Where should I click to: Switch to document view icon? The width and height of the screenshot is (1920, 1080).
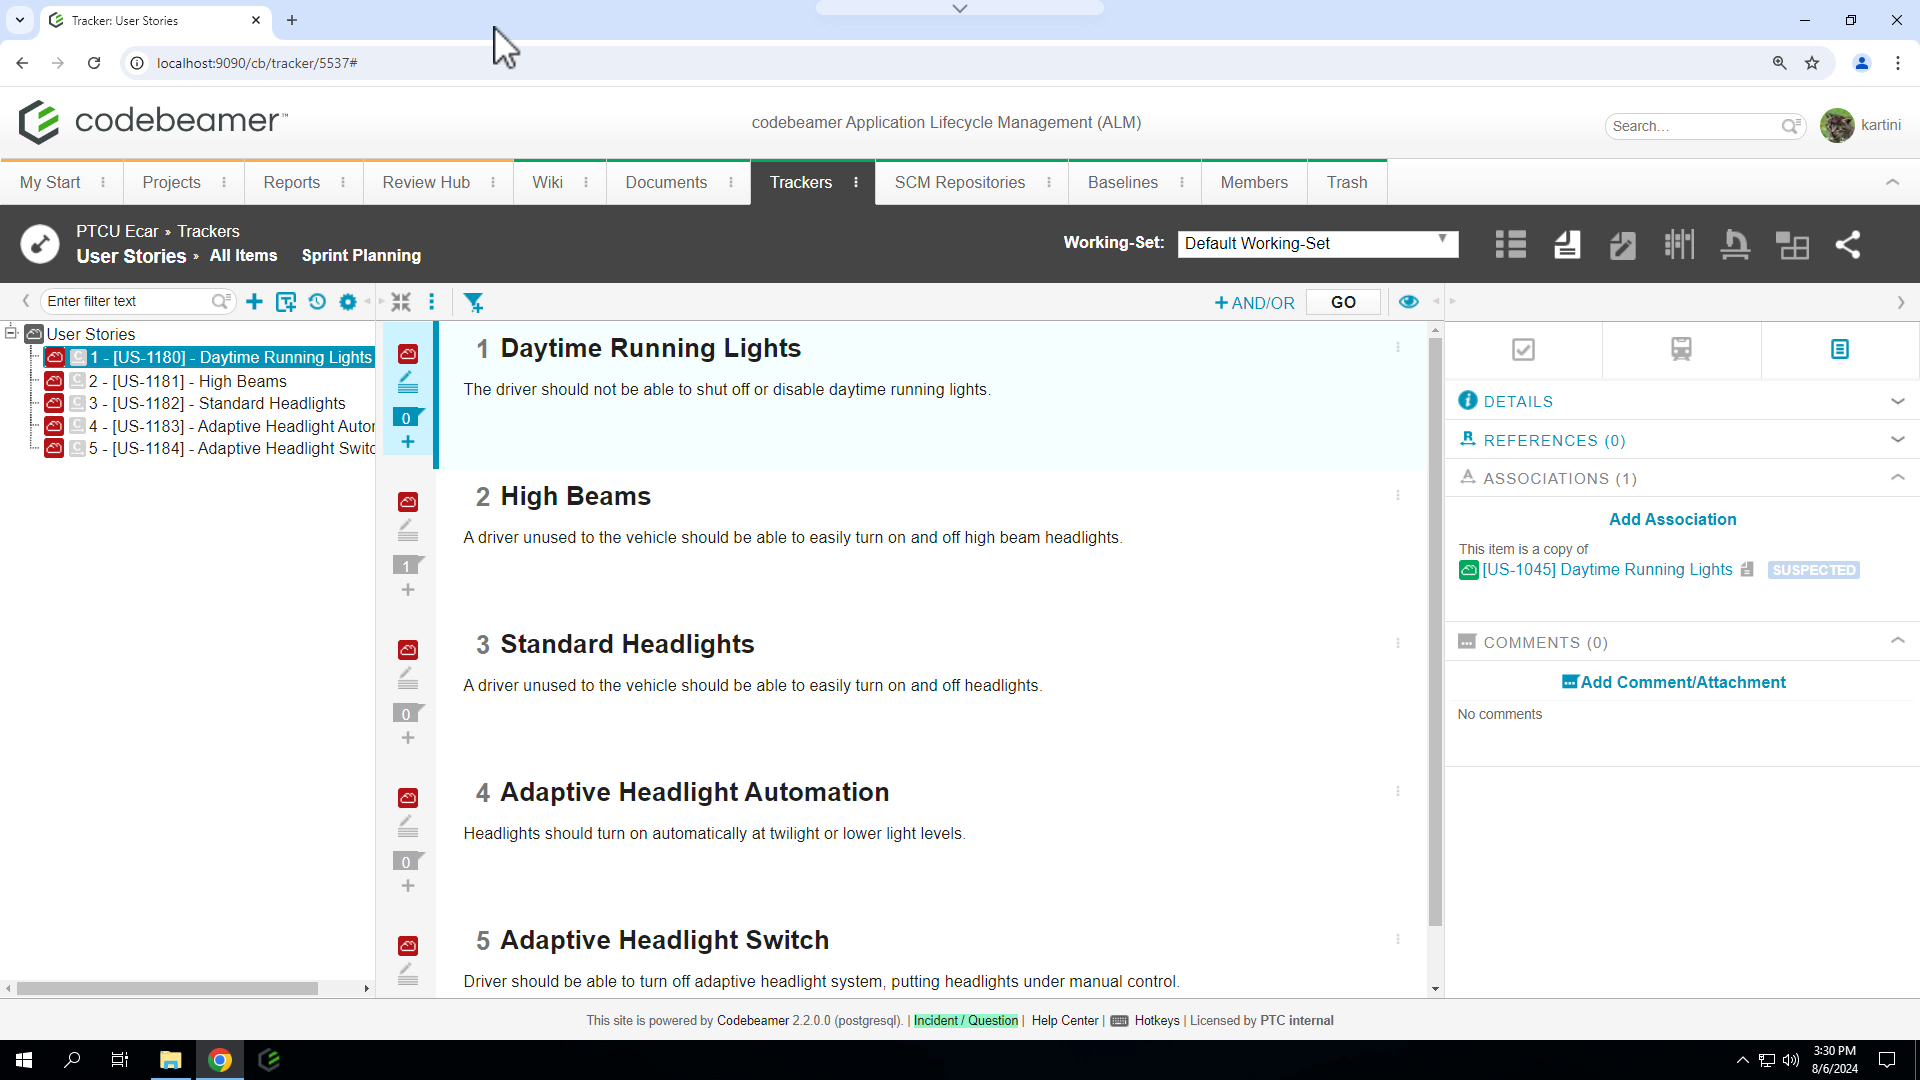pos(1567,245)
